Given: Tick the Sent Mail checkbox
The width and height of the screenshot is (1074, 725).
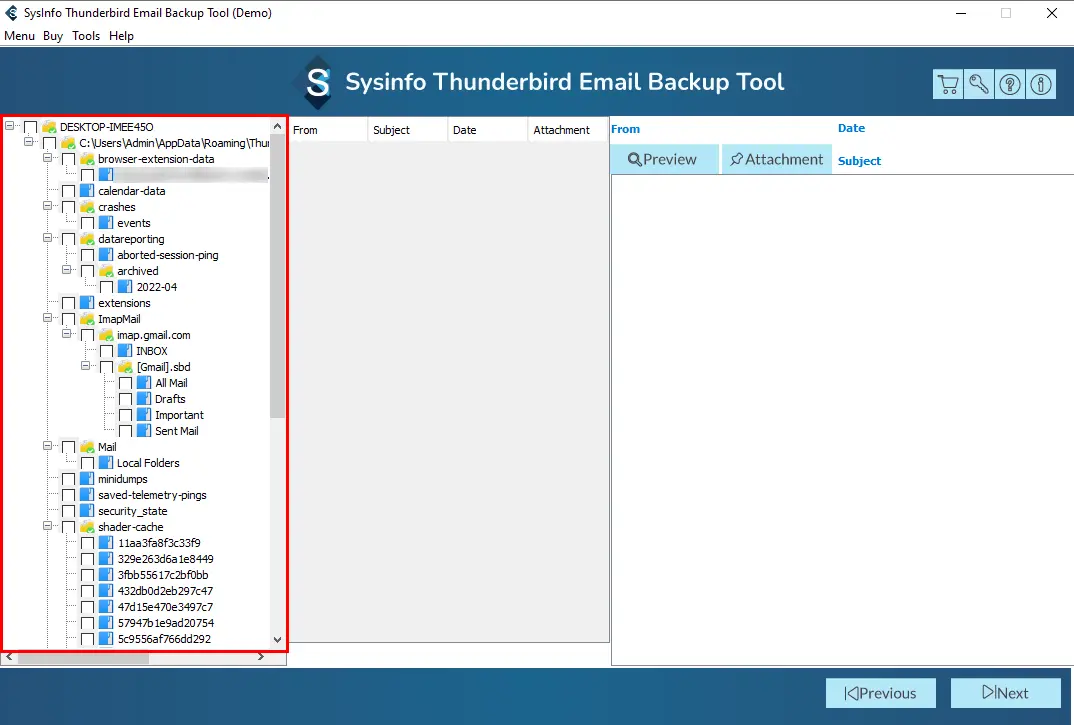Looking at the screenshot, I should 125,431.
